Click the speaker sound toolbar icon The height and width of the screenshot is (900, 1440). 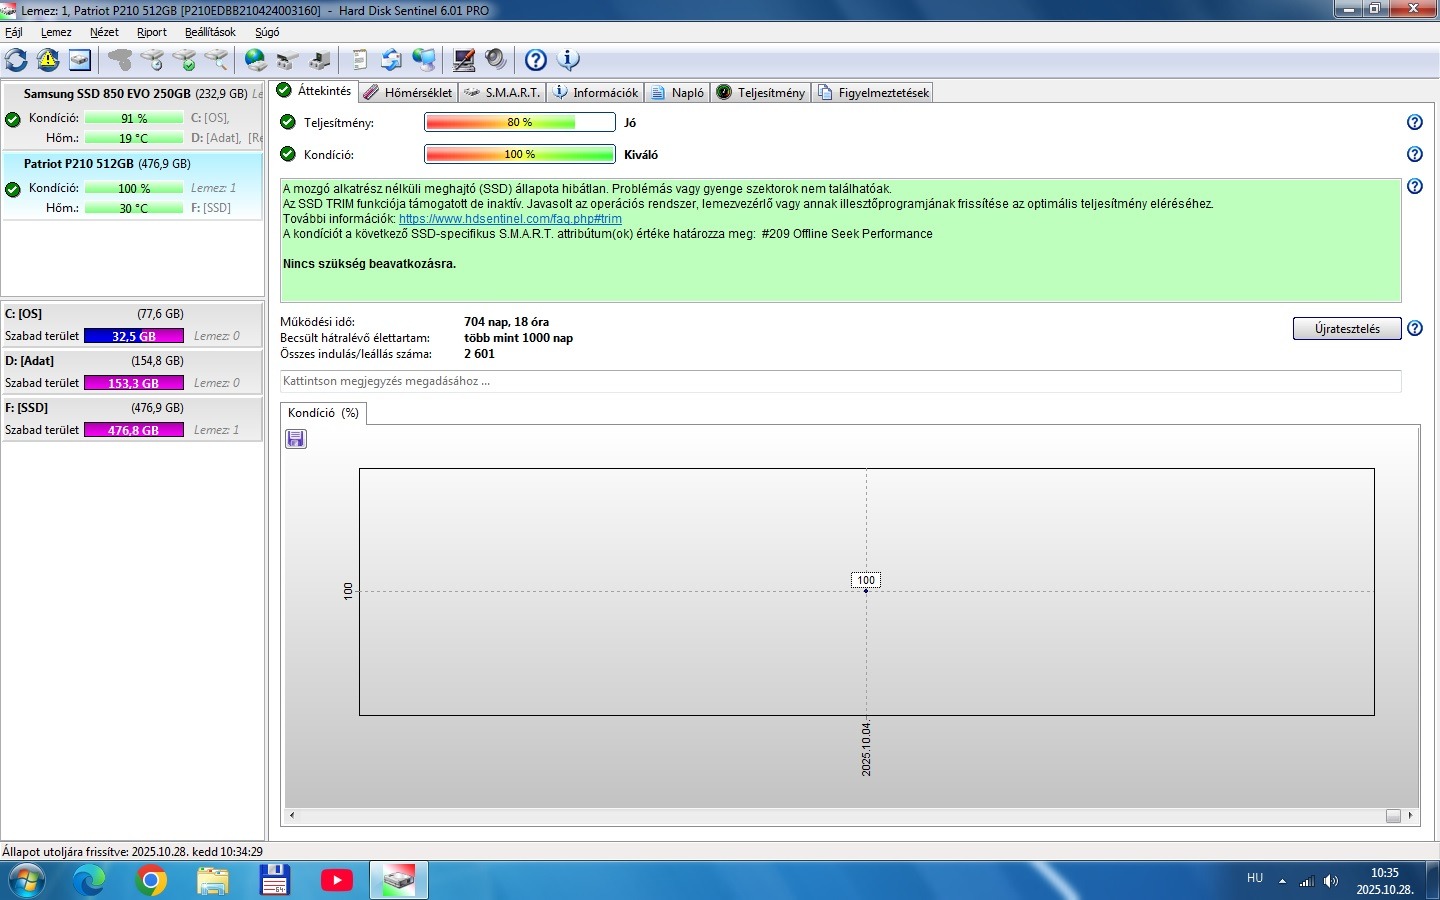coord(496,60)
